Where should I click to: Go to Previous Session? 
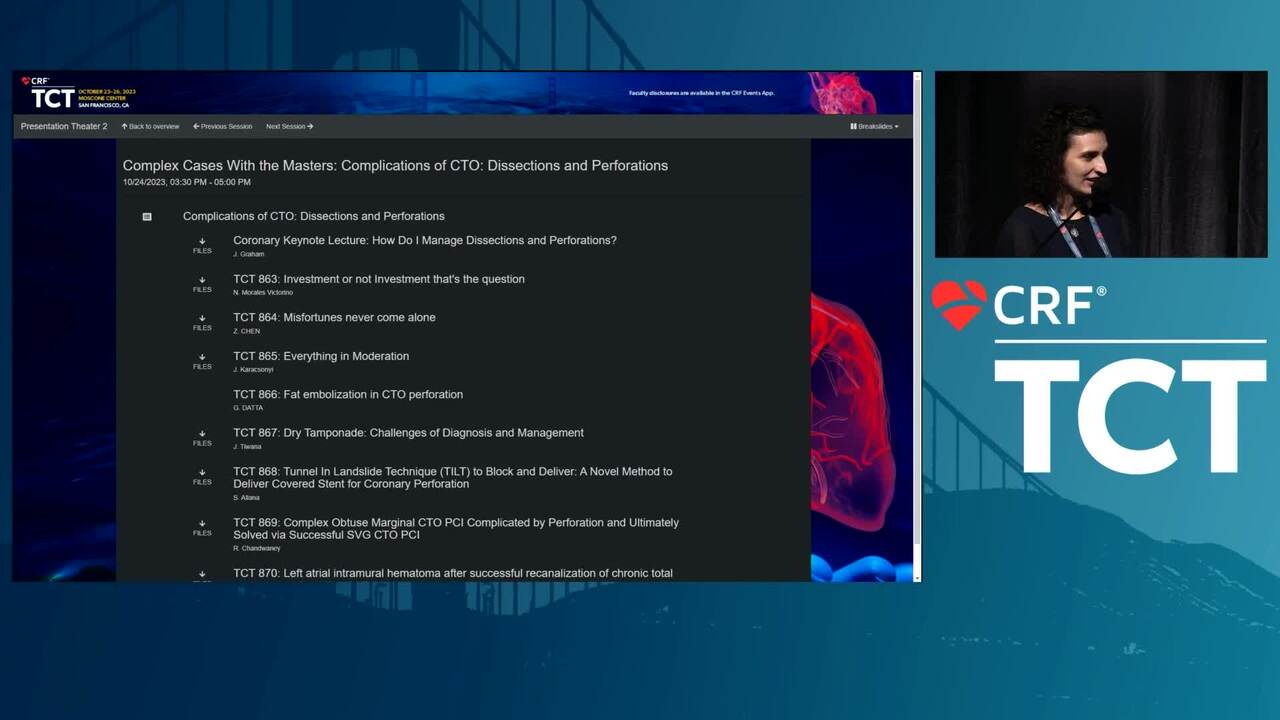(x=223, y=127)
